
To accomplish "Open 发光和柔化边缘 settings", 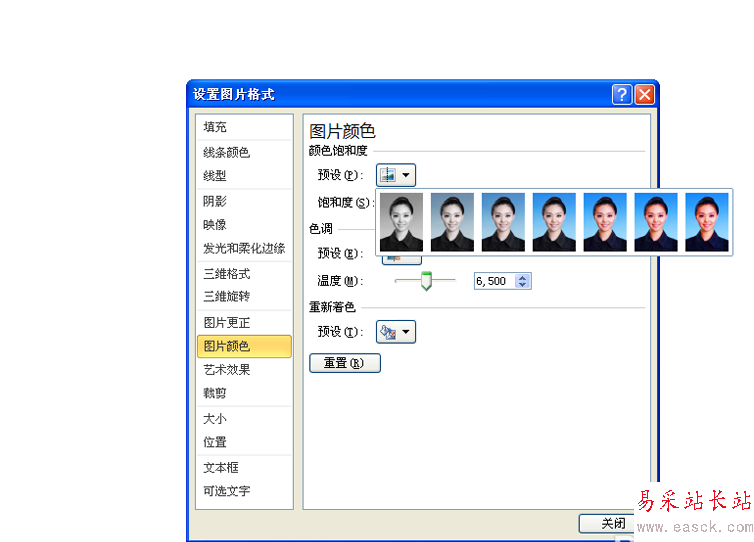I will tap(244, 248).
